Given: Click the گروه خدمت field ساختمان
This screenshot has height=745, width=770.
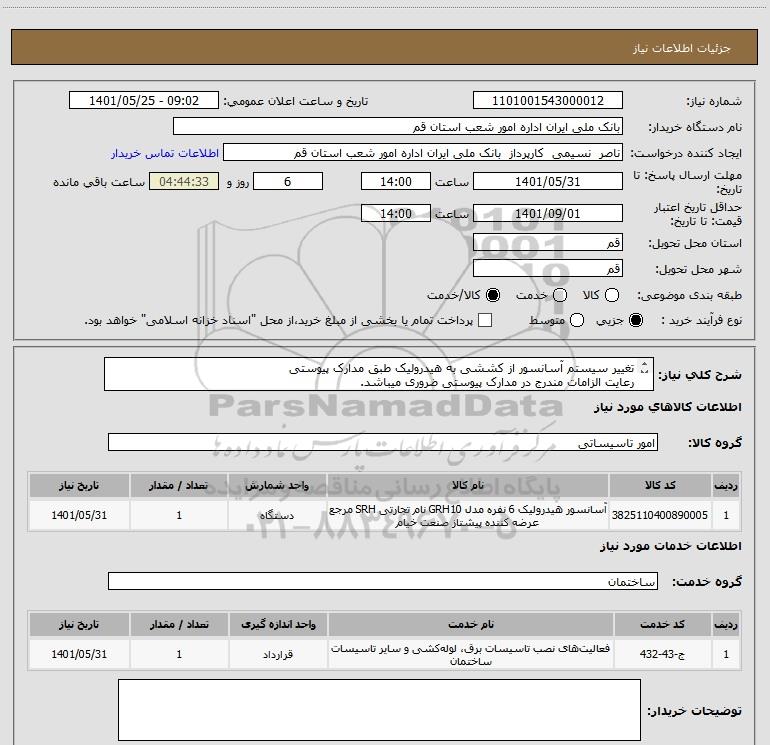Looking at the screenshot, I should coord(383,581).
